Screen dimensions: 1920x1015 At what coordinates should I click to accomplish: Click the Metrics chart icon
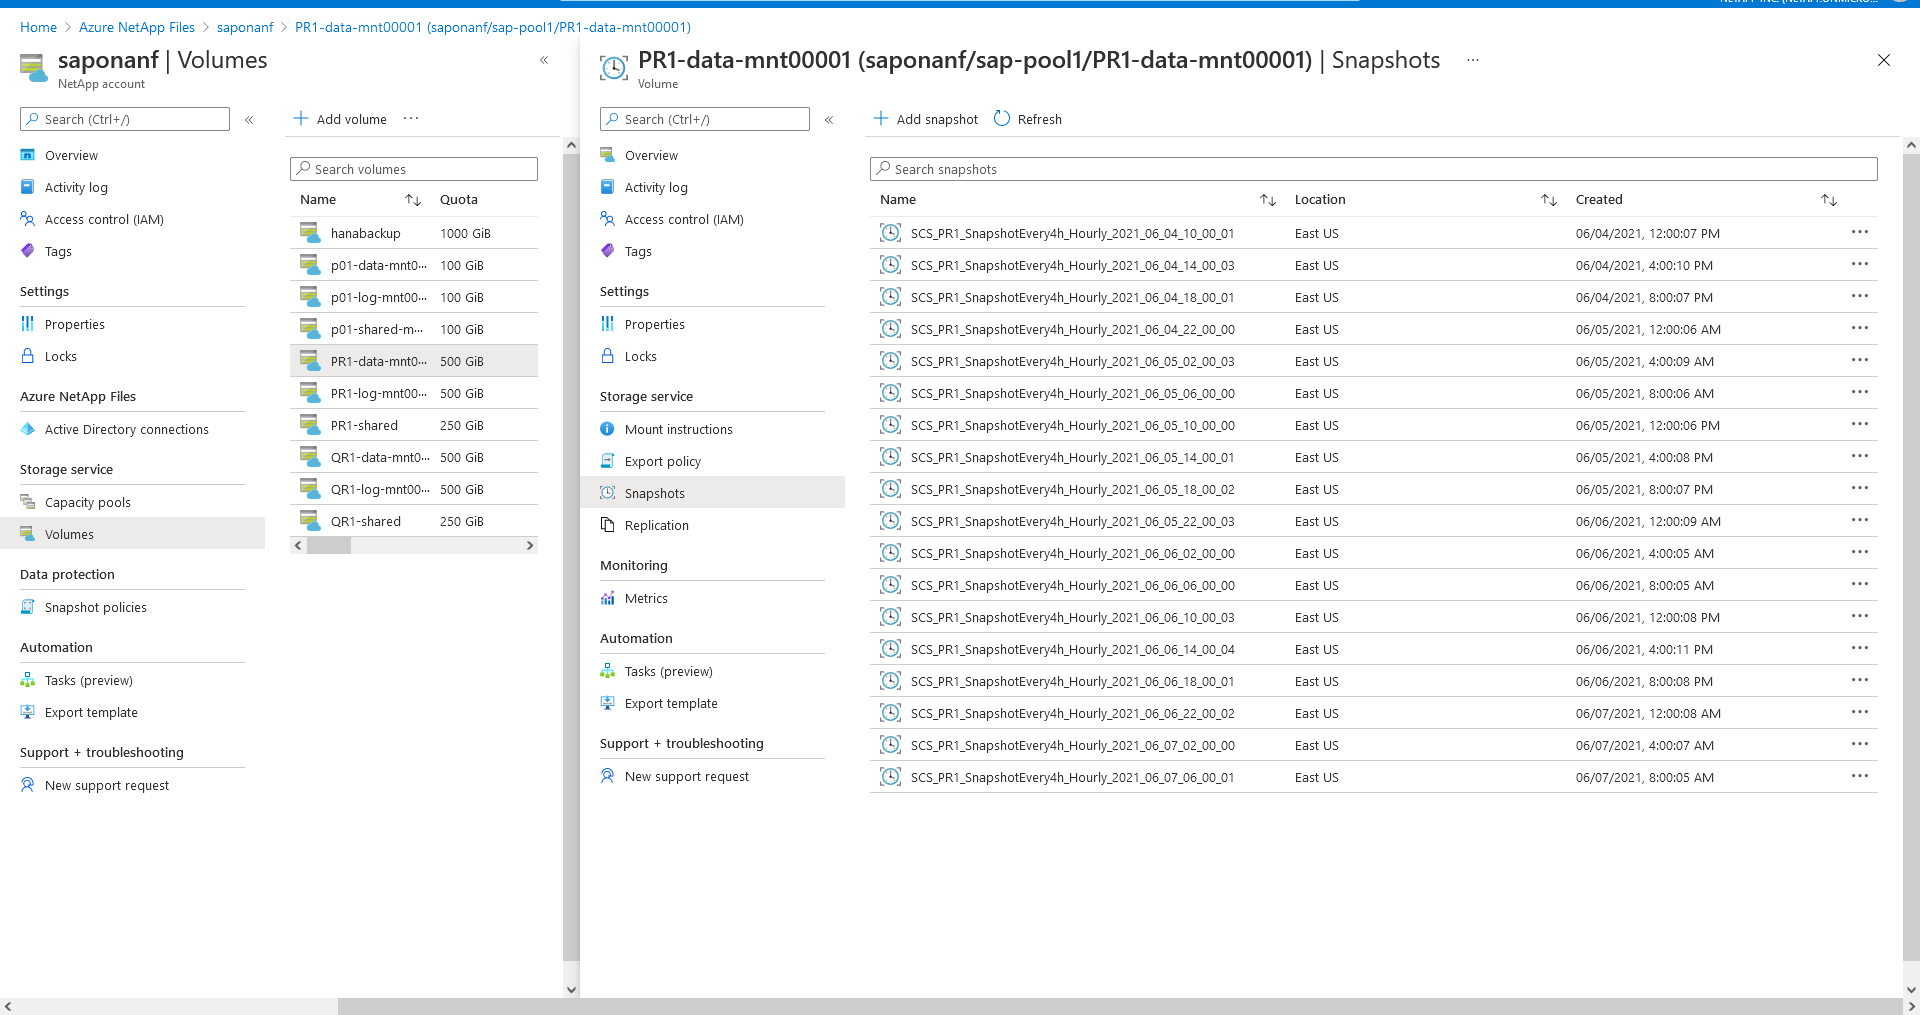click(607, 598)
